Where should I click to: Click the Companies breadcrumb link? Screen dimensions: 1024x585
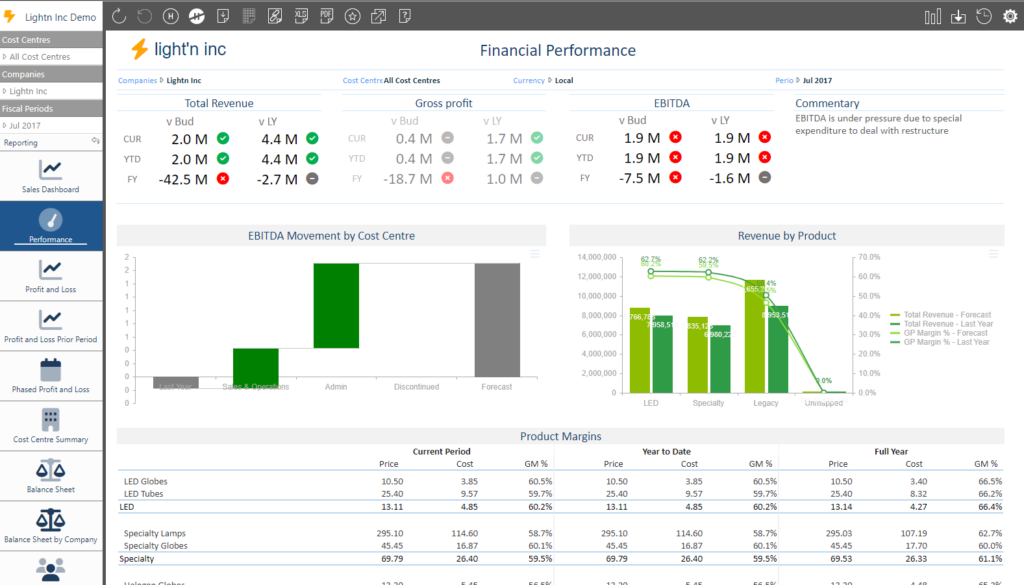click(137, 80)
